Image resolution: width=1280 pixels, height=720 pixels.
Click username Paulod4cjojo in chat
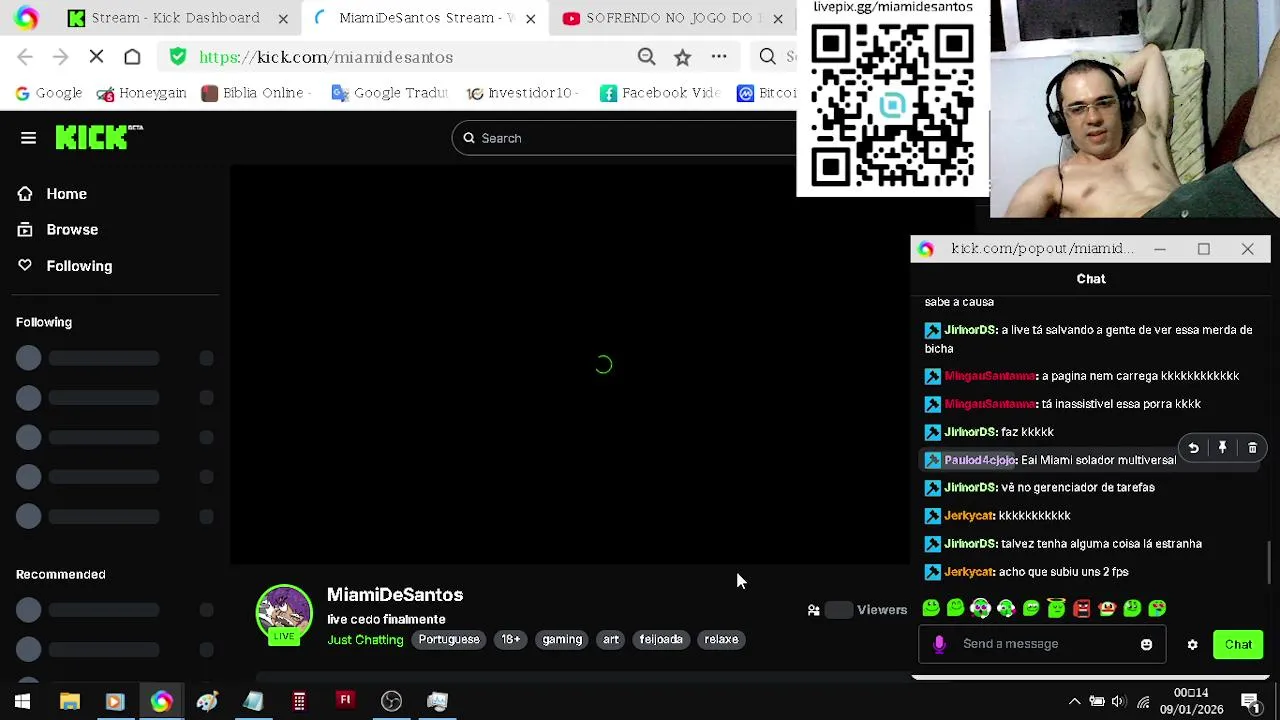[x=980, y=460]
